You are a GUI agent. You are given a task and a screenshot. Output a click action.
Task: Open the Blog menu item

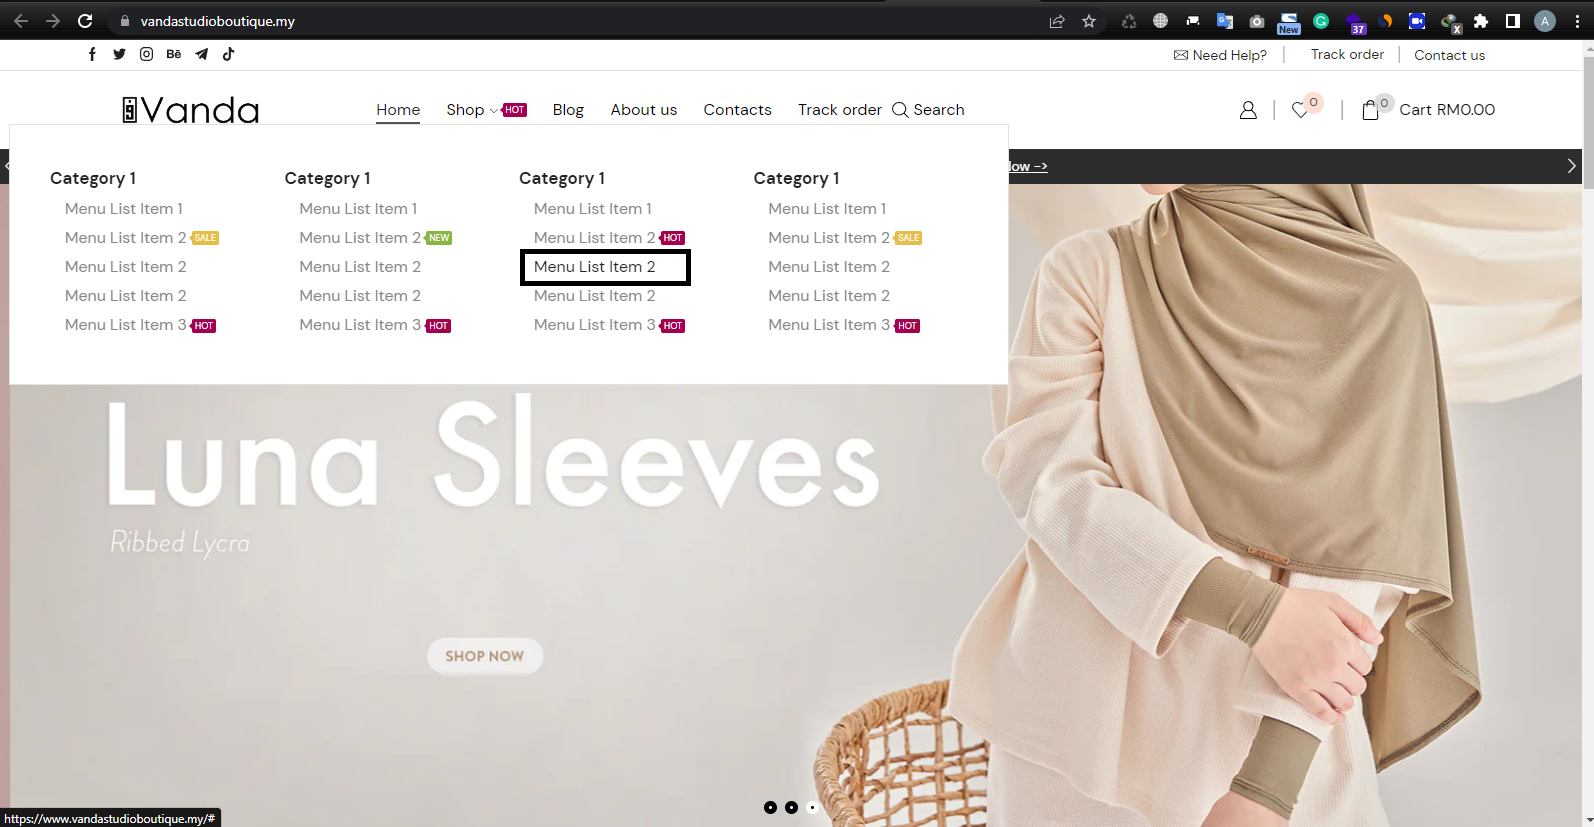pyautogui.click(x=568, y=110)
